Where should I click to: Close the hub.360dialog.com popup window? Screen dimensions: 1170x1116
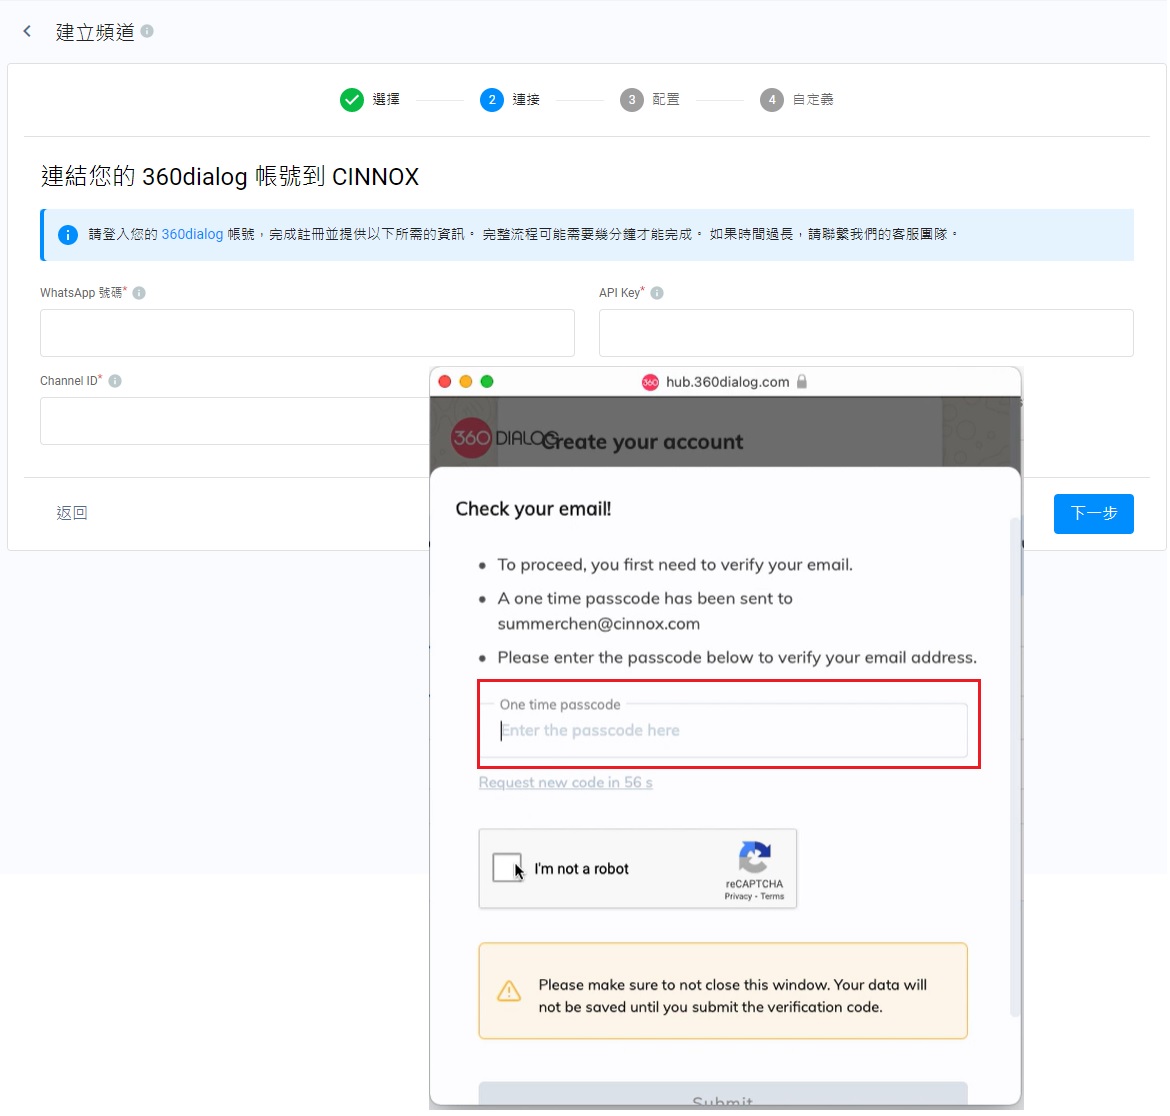click(x=445, y=382)
